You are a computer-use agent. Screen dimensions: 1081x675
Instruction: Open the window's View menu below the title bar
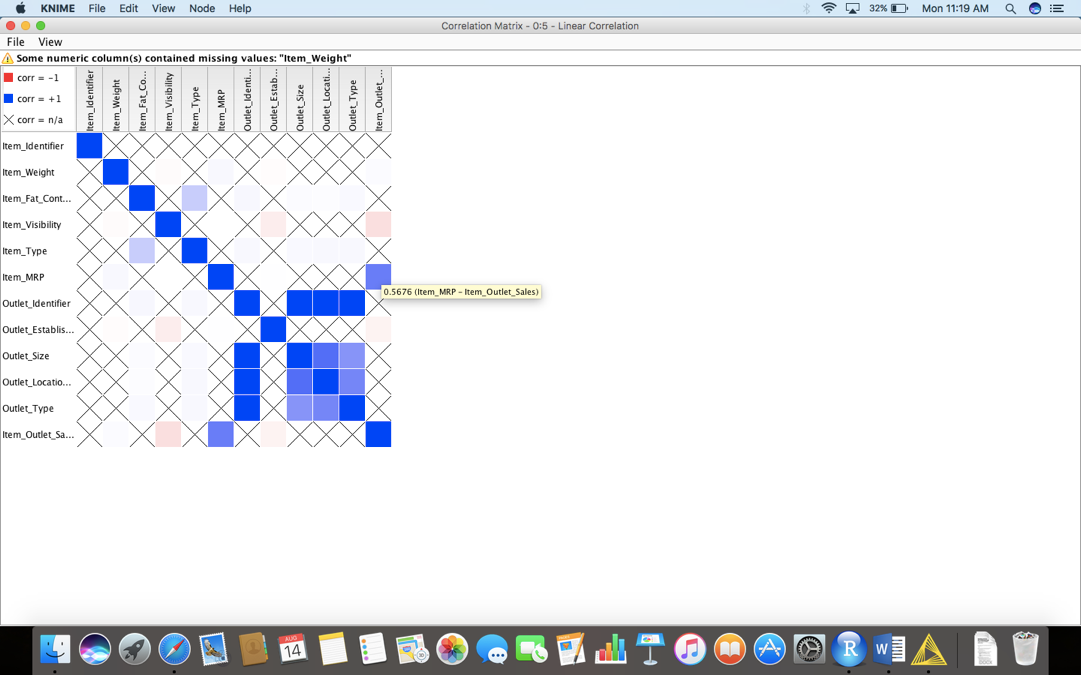[50, 42]
